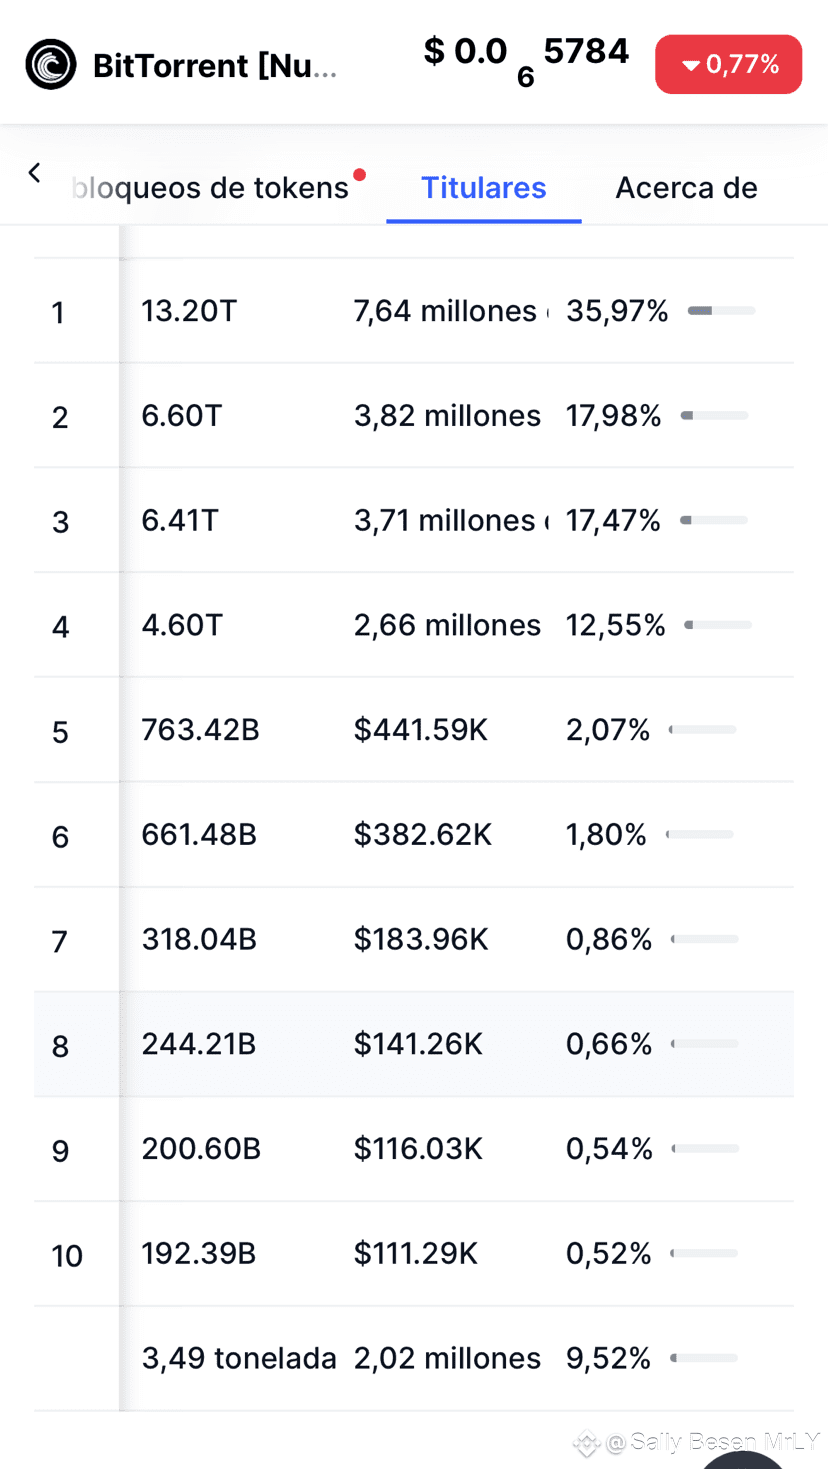Click the red notification dot on token unlocks
828x1469 pixels.
[359, 175]
